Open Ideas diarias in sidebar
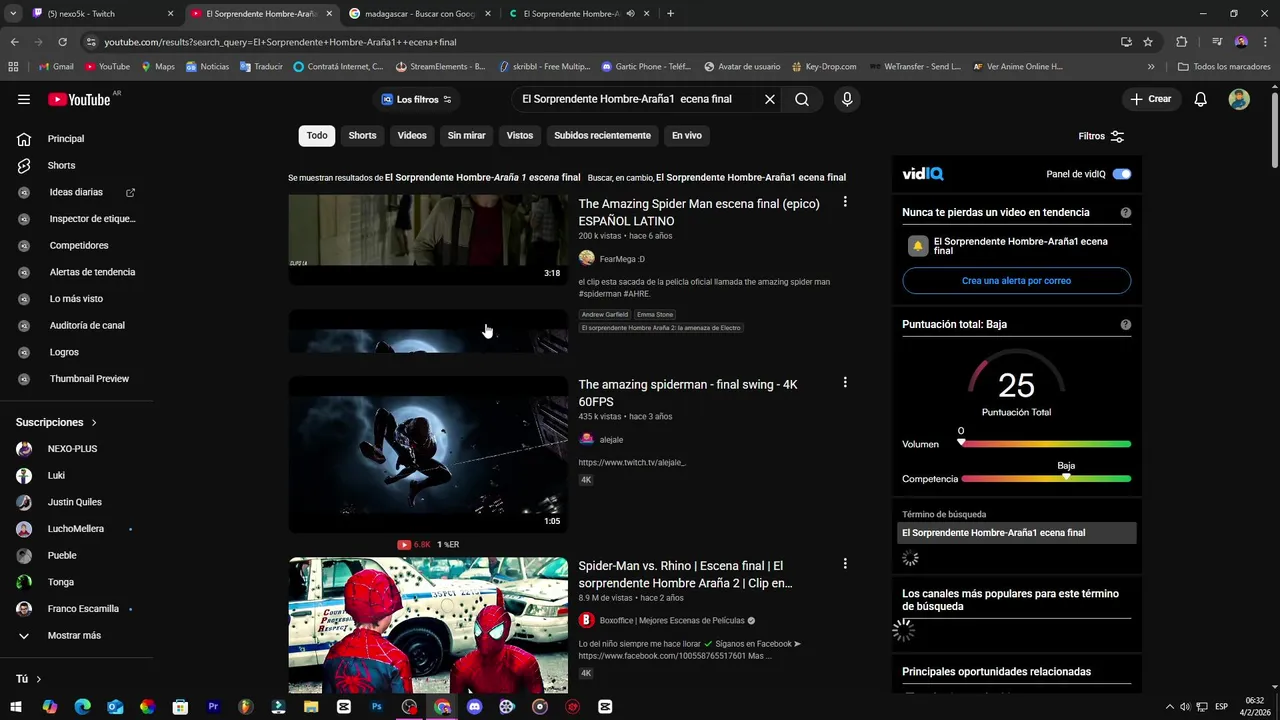1280x720 pixels. pyautogui.click(x=76, y=192)
